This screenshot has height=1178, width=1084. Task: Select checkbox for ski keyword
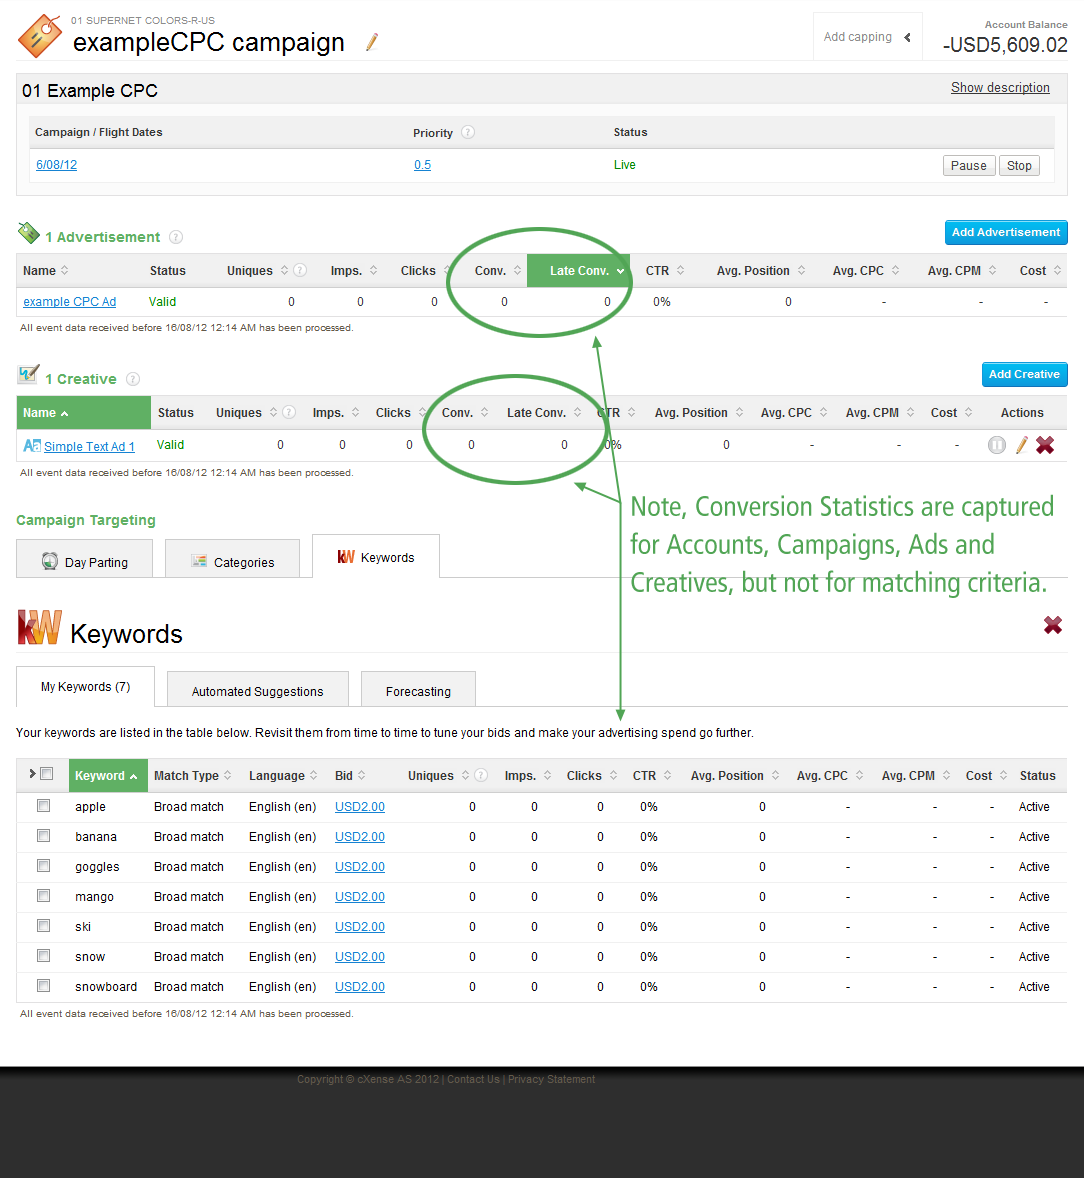[44, 926]
